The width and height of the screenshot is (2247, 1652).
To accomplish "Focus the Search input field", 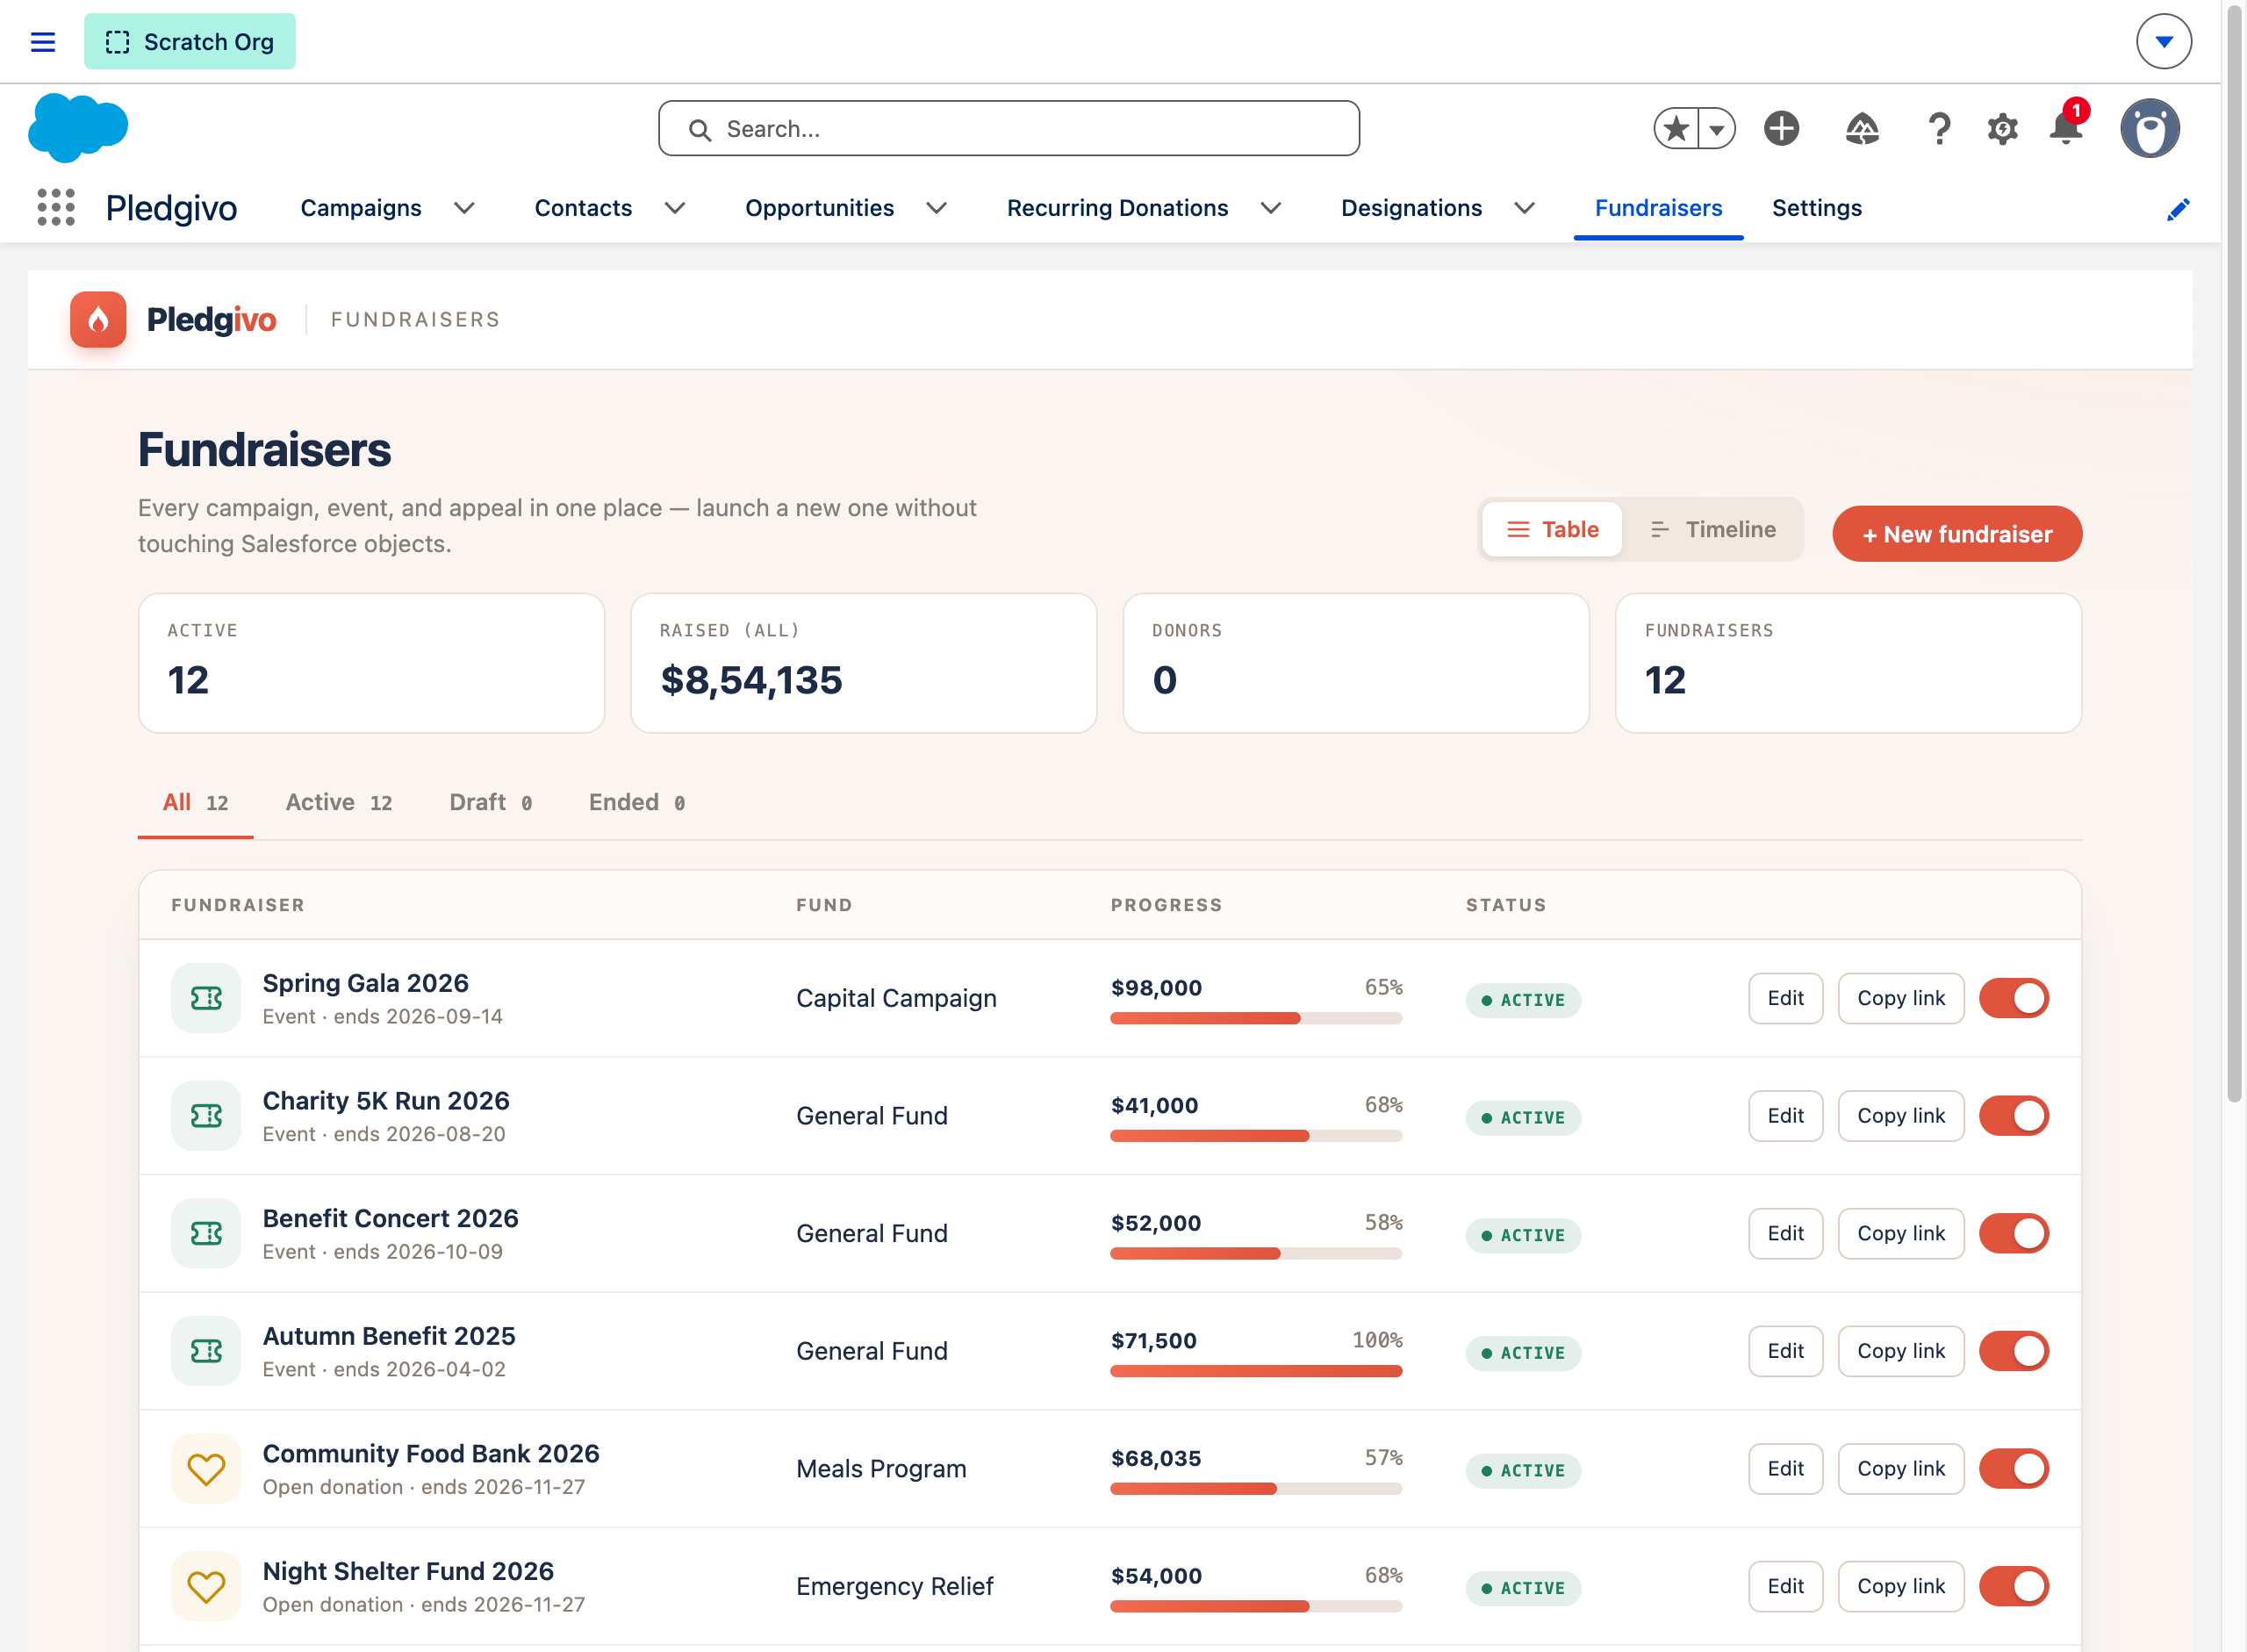I will point(1008,128).
